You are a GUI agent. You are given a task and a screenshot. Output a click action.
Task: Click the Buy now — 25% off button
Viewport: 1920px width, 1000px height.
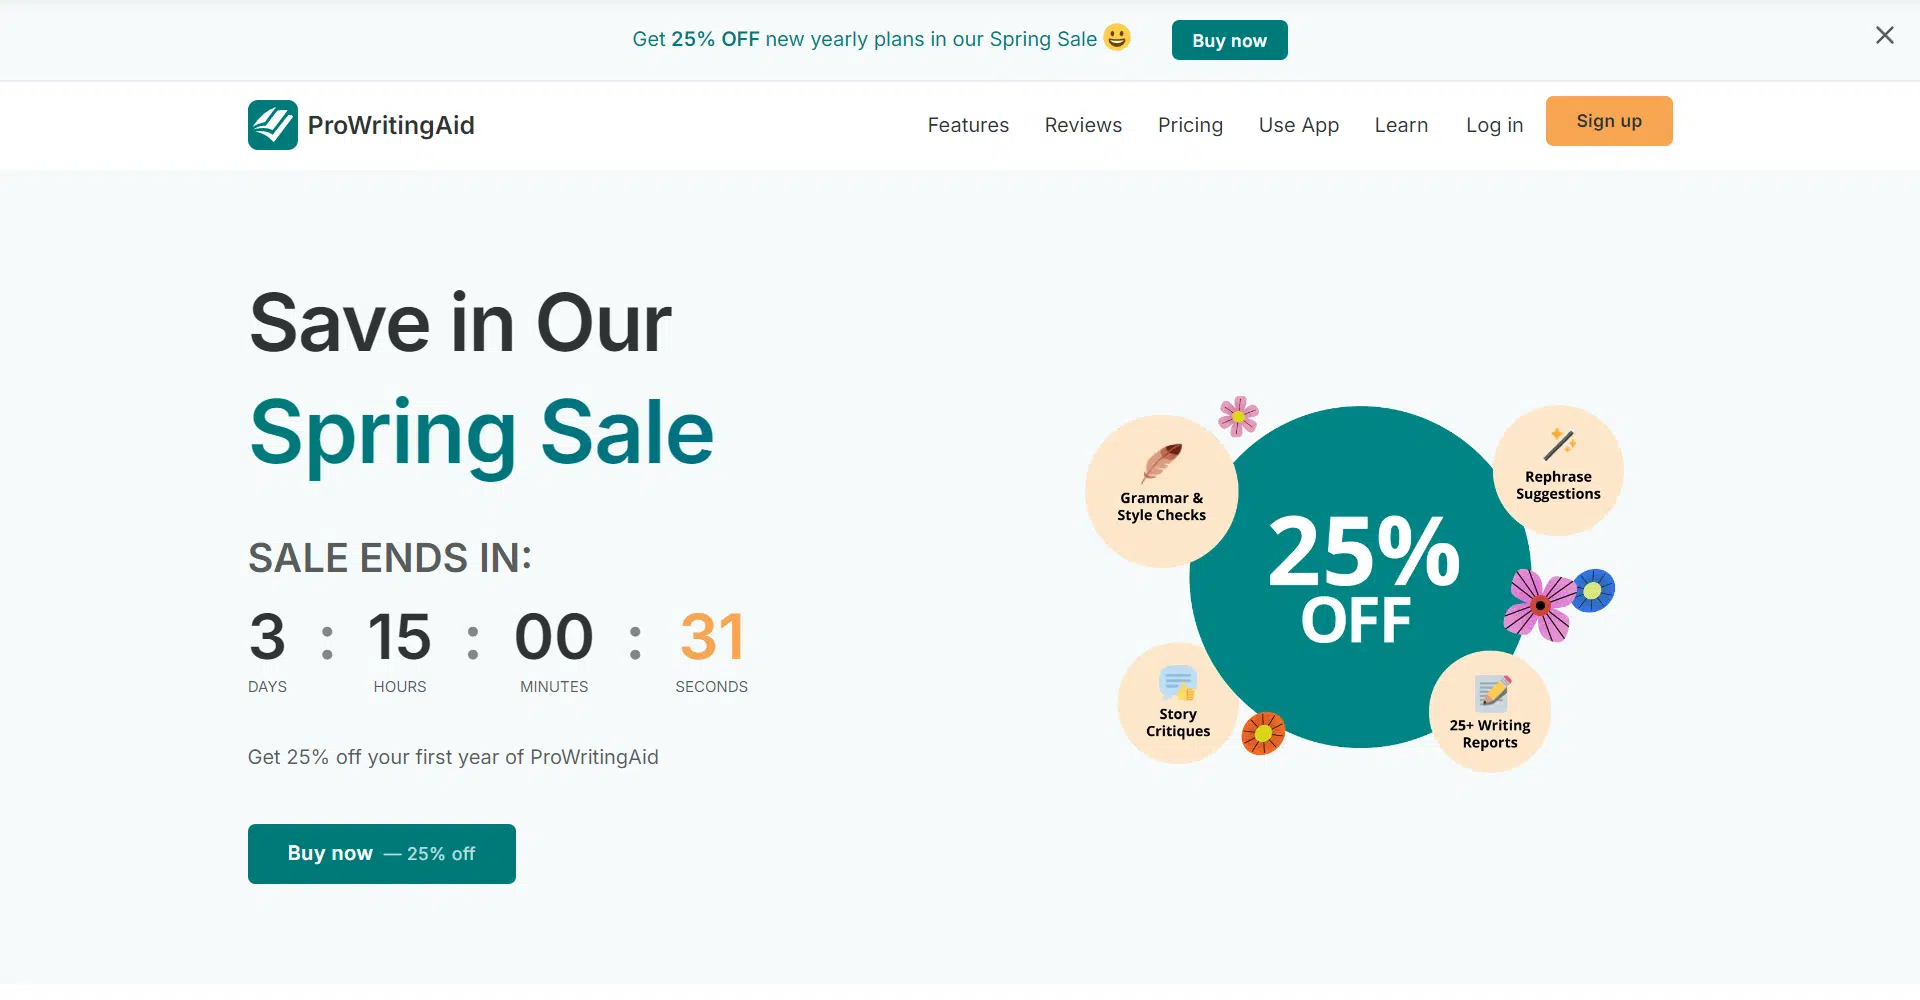(381, 854)
